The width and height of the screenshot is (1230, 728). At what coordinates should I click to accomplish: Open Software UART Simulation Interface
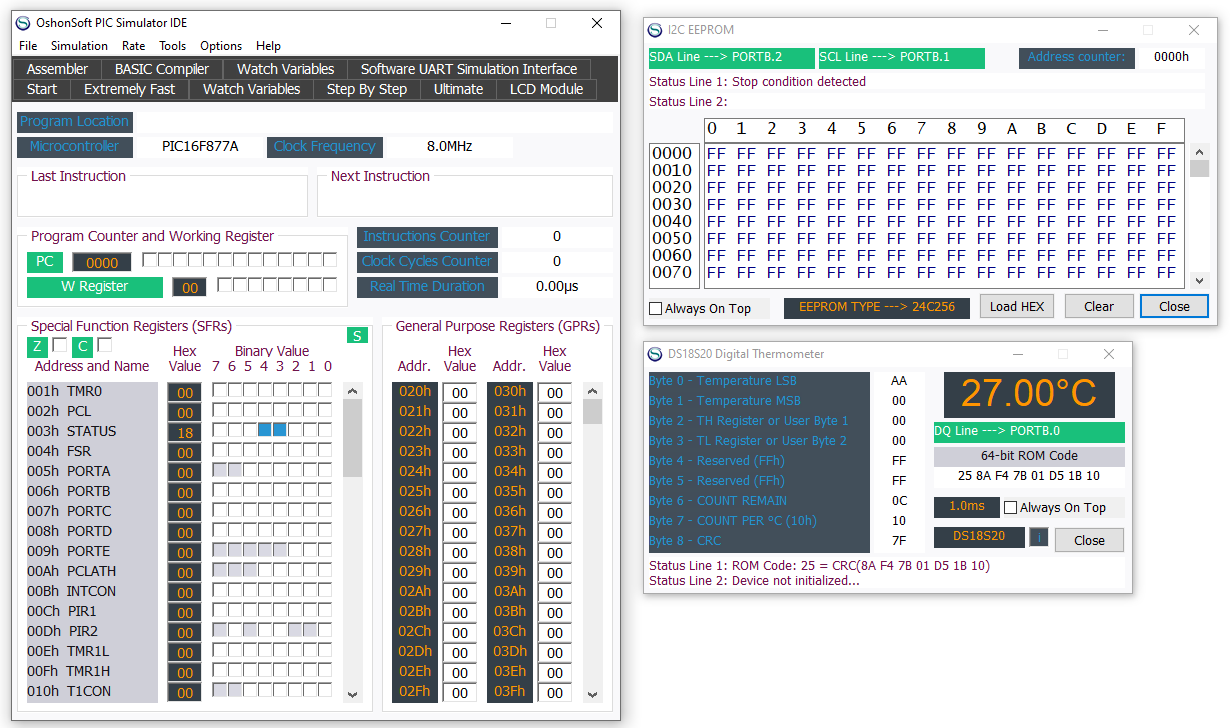point(469,69)
